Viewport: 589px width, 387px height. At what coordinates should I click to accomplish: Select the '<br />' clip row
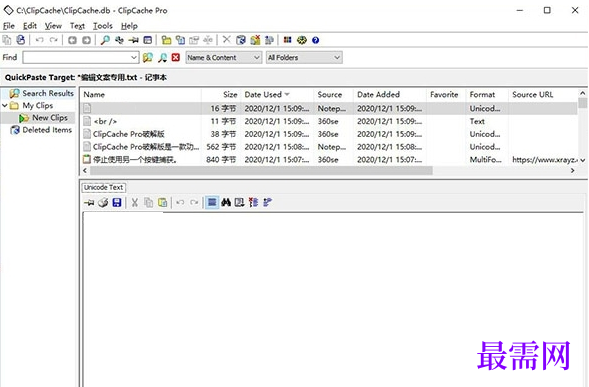(329, 121)
